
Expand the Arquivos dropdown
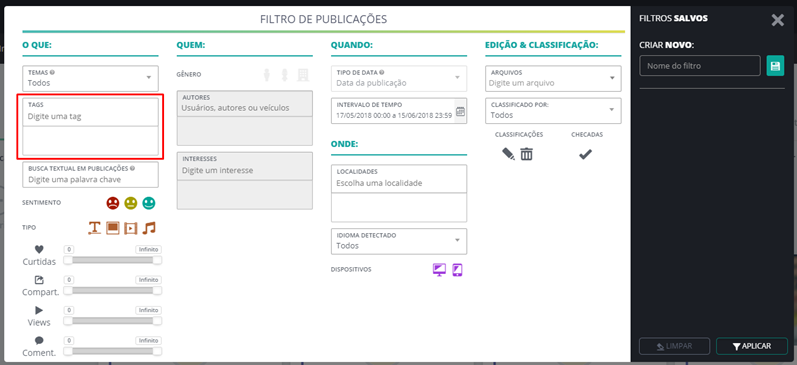[x=553, y=78]
